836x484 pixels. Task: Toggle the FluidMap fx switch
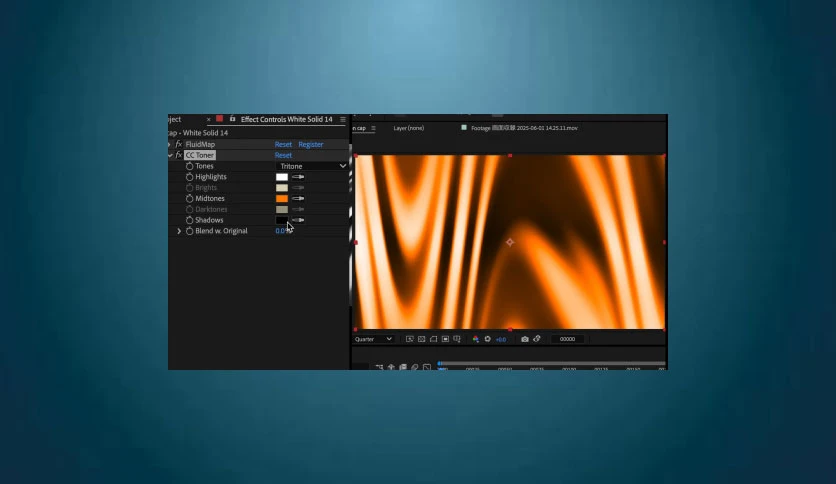point(179,144)
